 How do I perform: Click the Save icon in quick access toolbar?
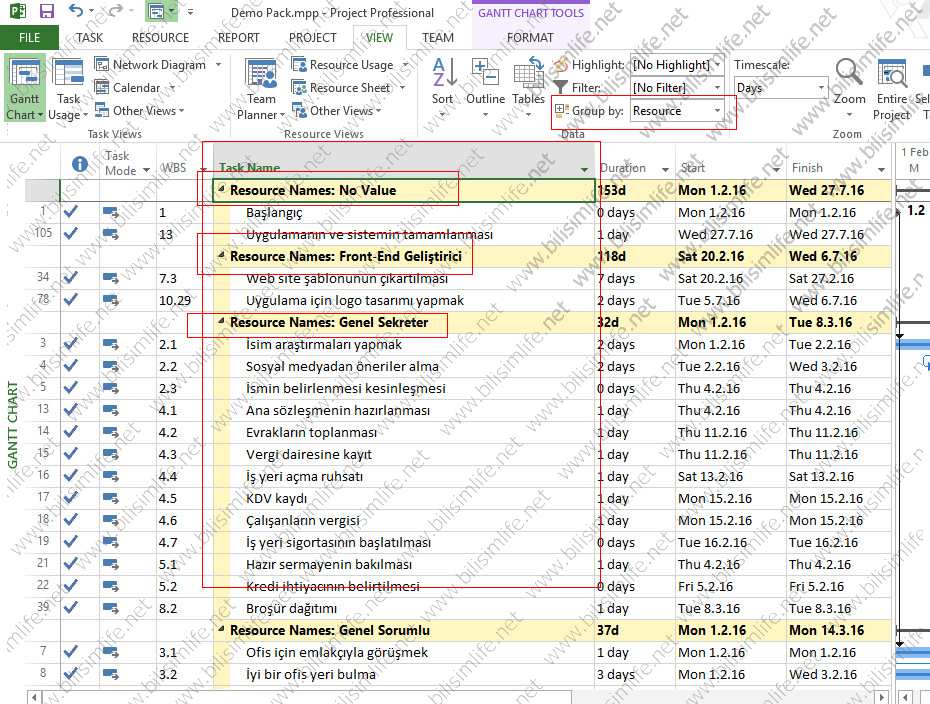point(46,11)
